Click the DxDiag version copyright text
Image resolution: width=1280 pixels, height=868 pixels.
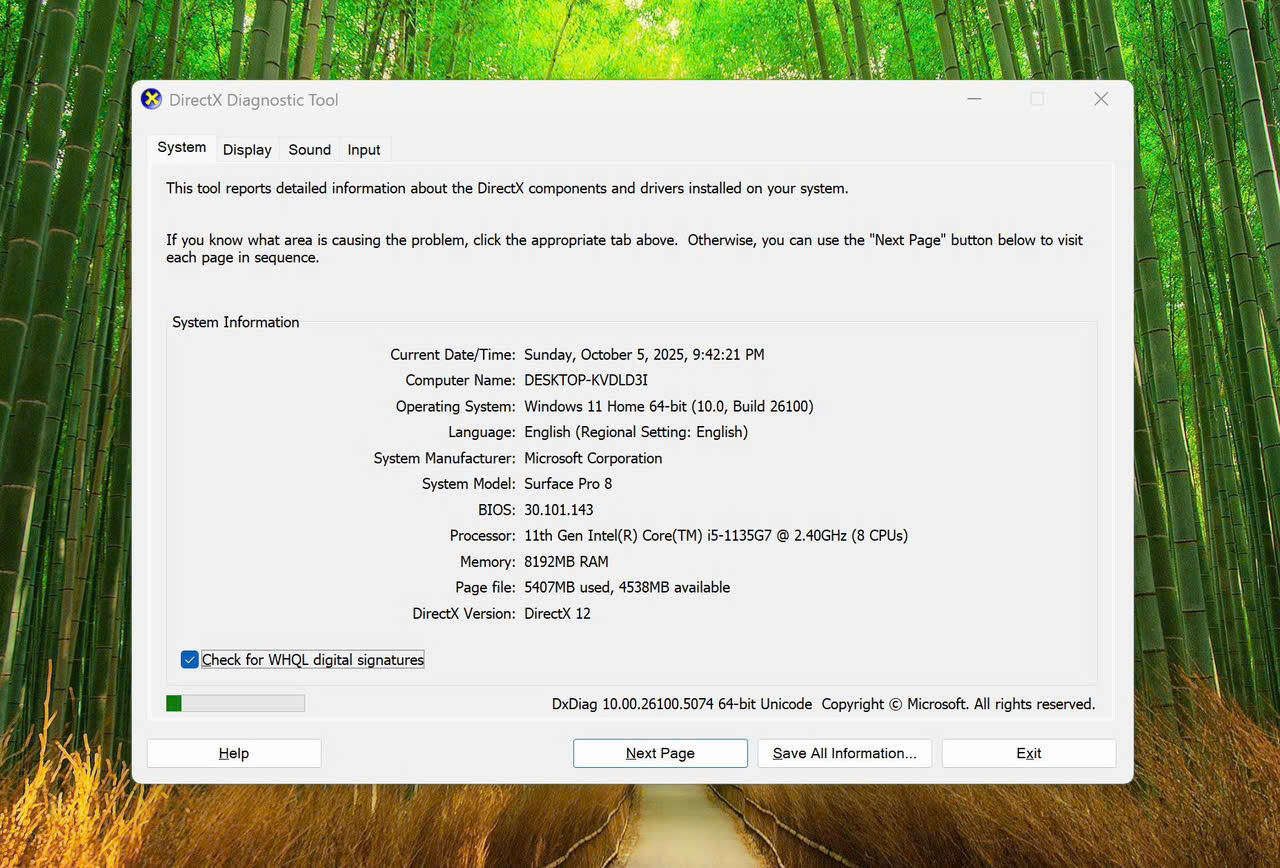pos(823,704)
